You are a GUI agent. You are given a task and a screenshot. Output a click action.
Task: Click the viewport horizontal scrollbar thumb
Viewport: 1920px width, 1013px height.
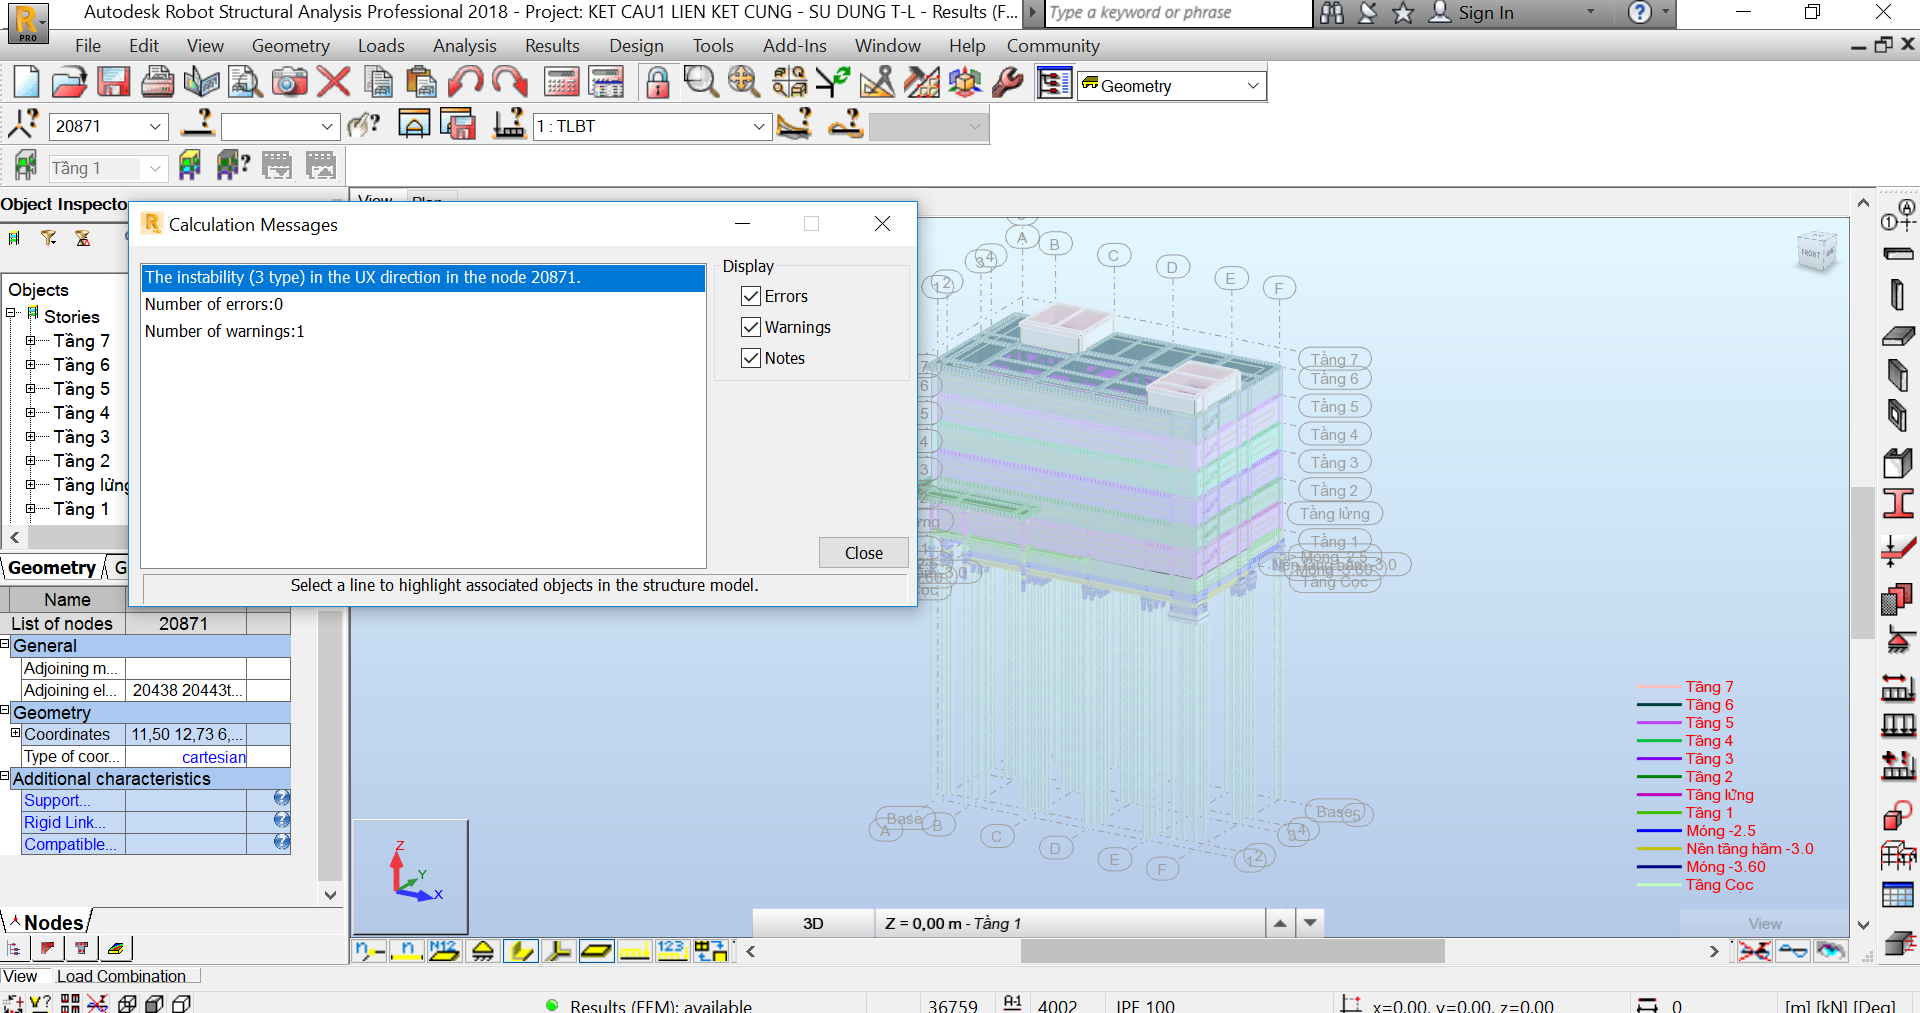(1232, 951)
